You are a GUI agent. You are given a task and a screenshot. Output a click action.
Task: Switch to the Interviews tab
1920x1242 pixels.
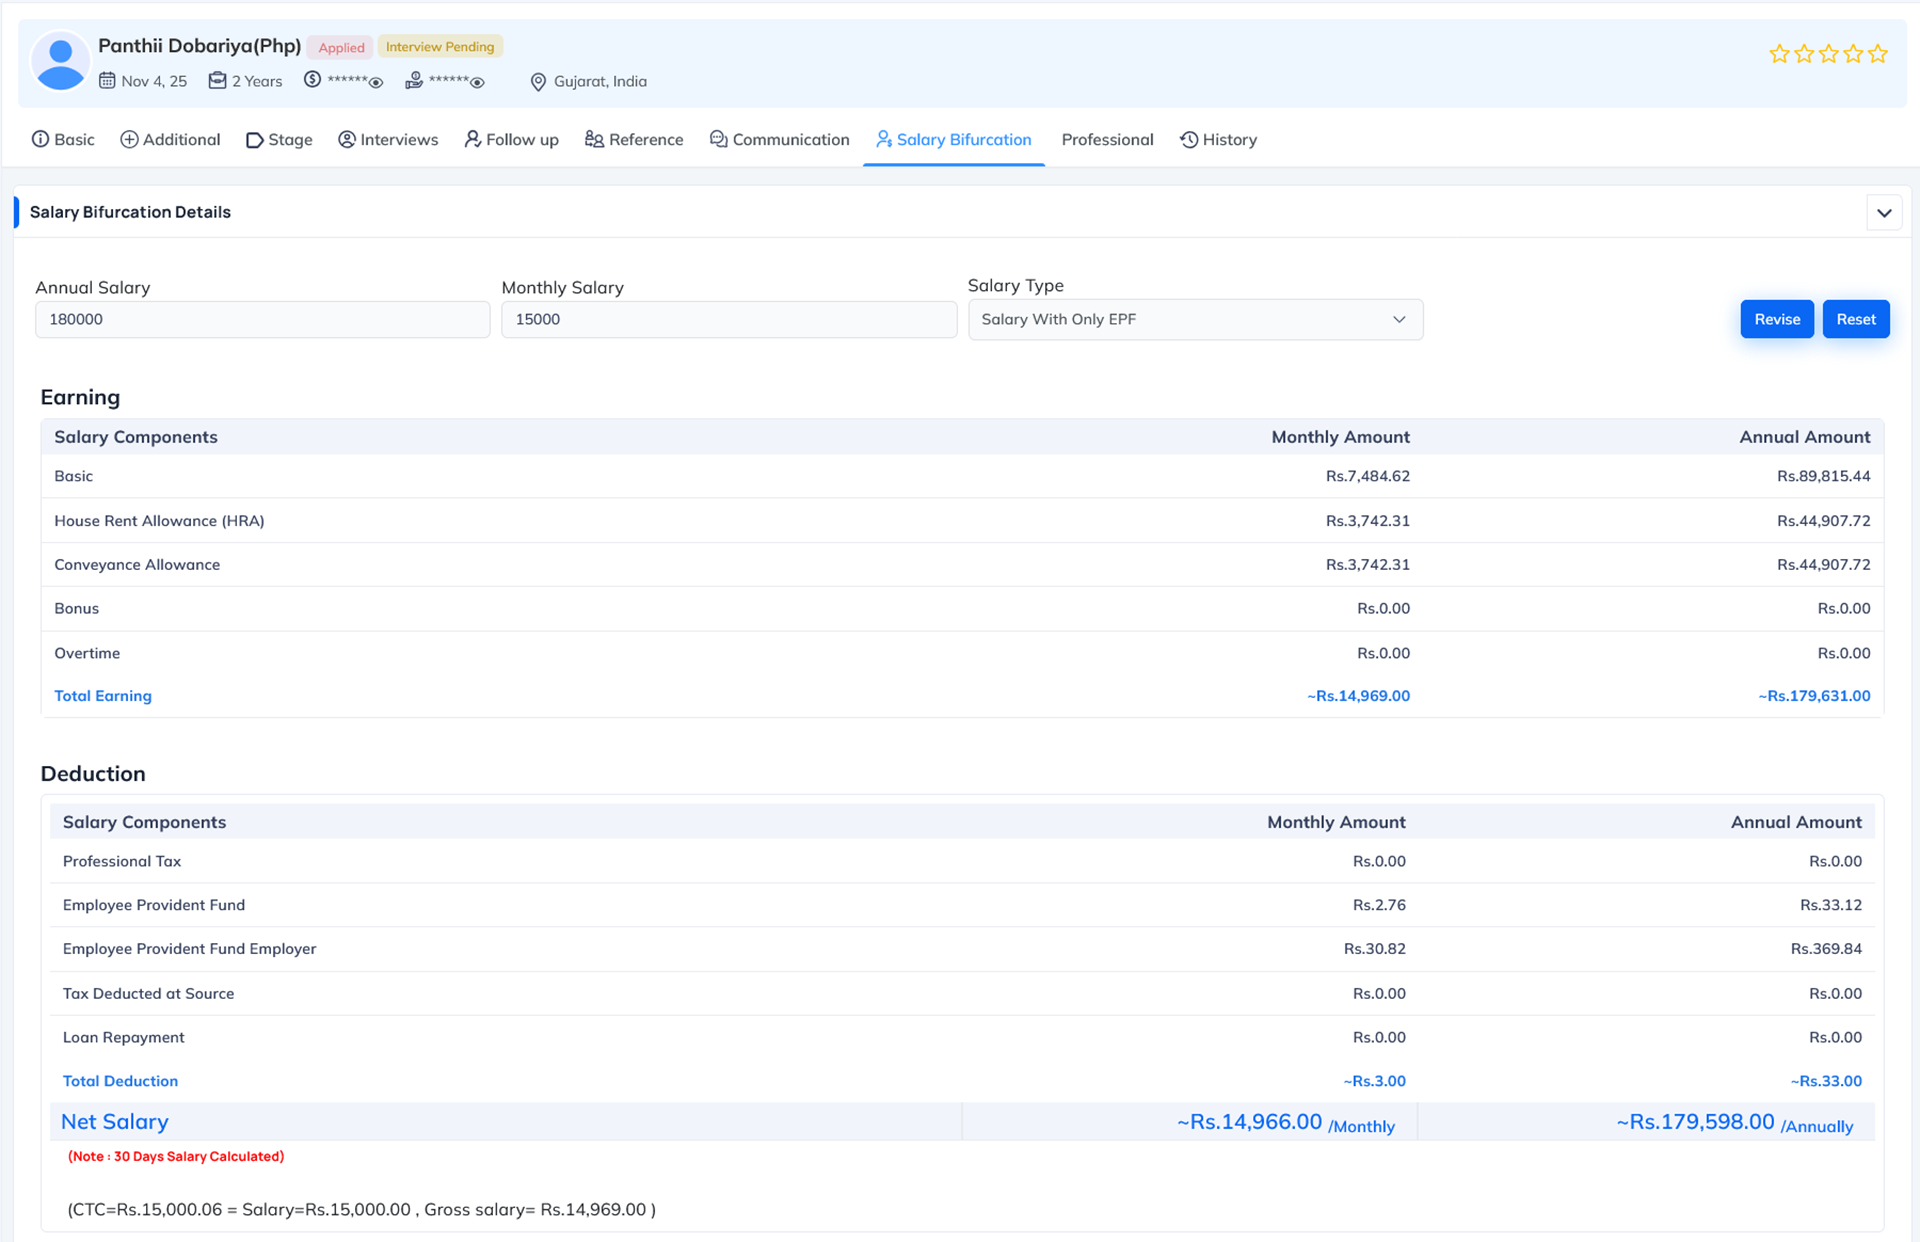click(x=388, y=140)
